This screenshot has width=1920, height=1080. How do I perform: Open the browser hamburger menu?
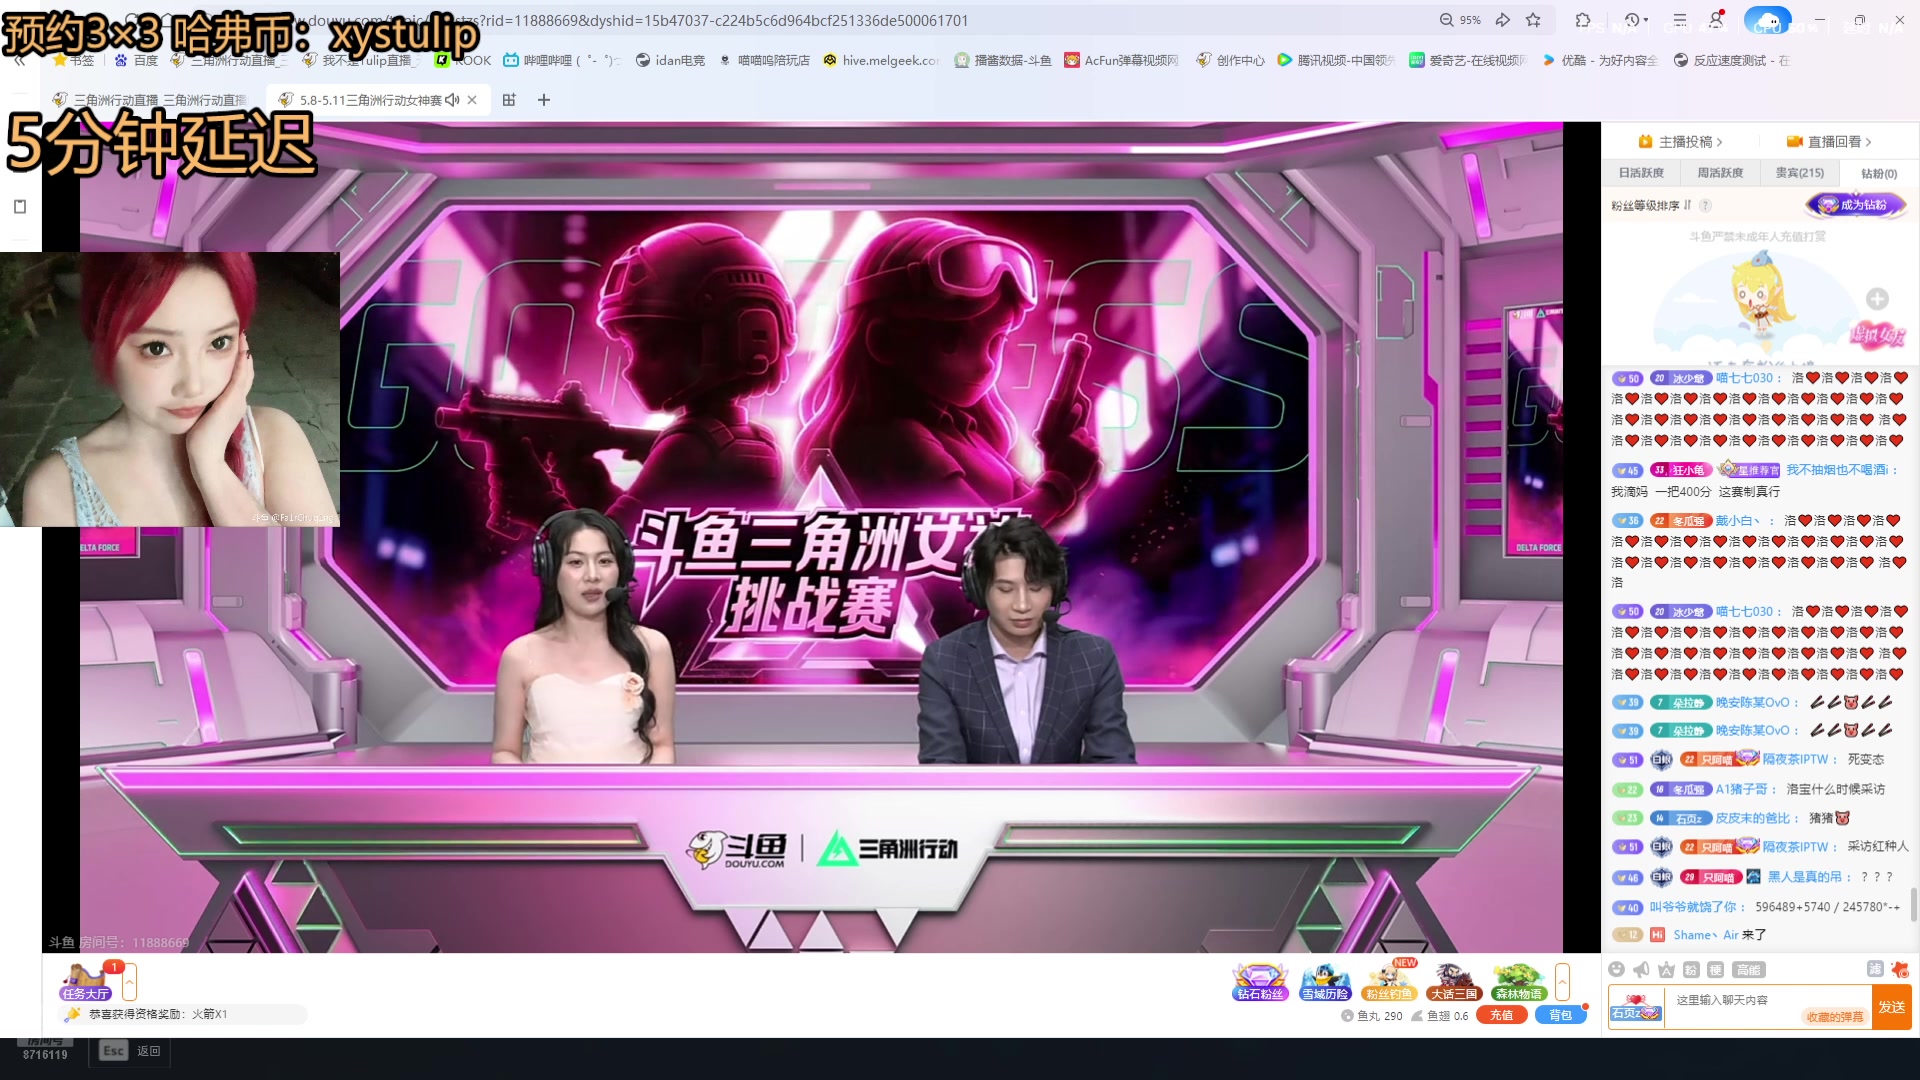(x=1680, y=20)
